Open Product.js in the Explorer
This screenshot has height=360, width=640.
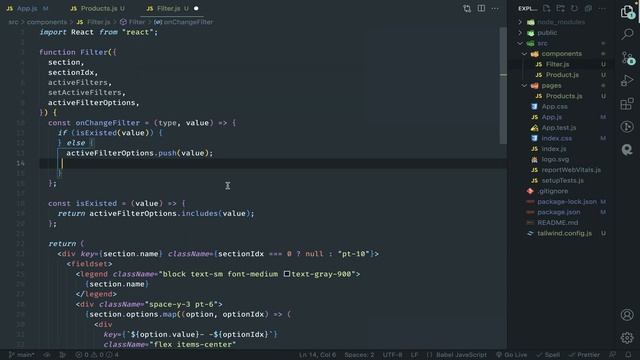click(x=562, y=75)
